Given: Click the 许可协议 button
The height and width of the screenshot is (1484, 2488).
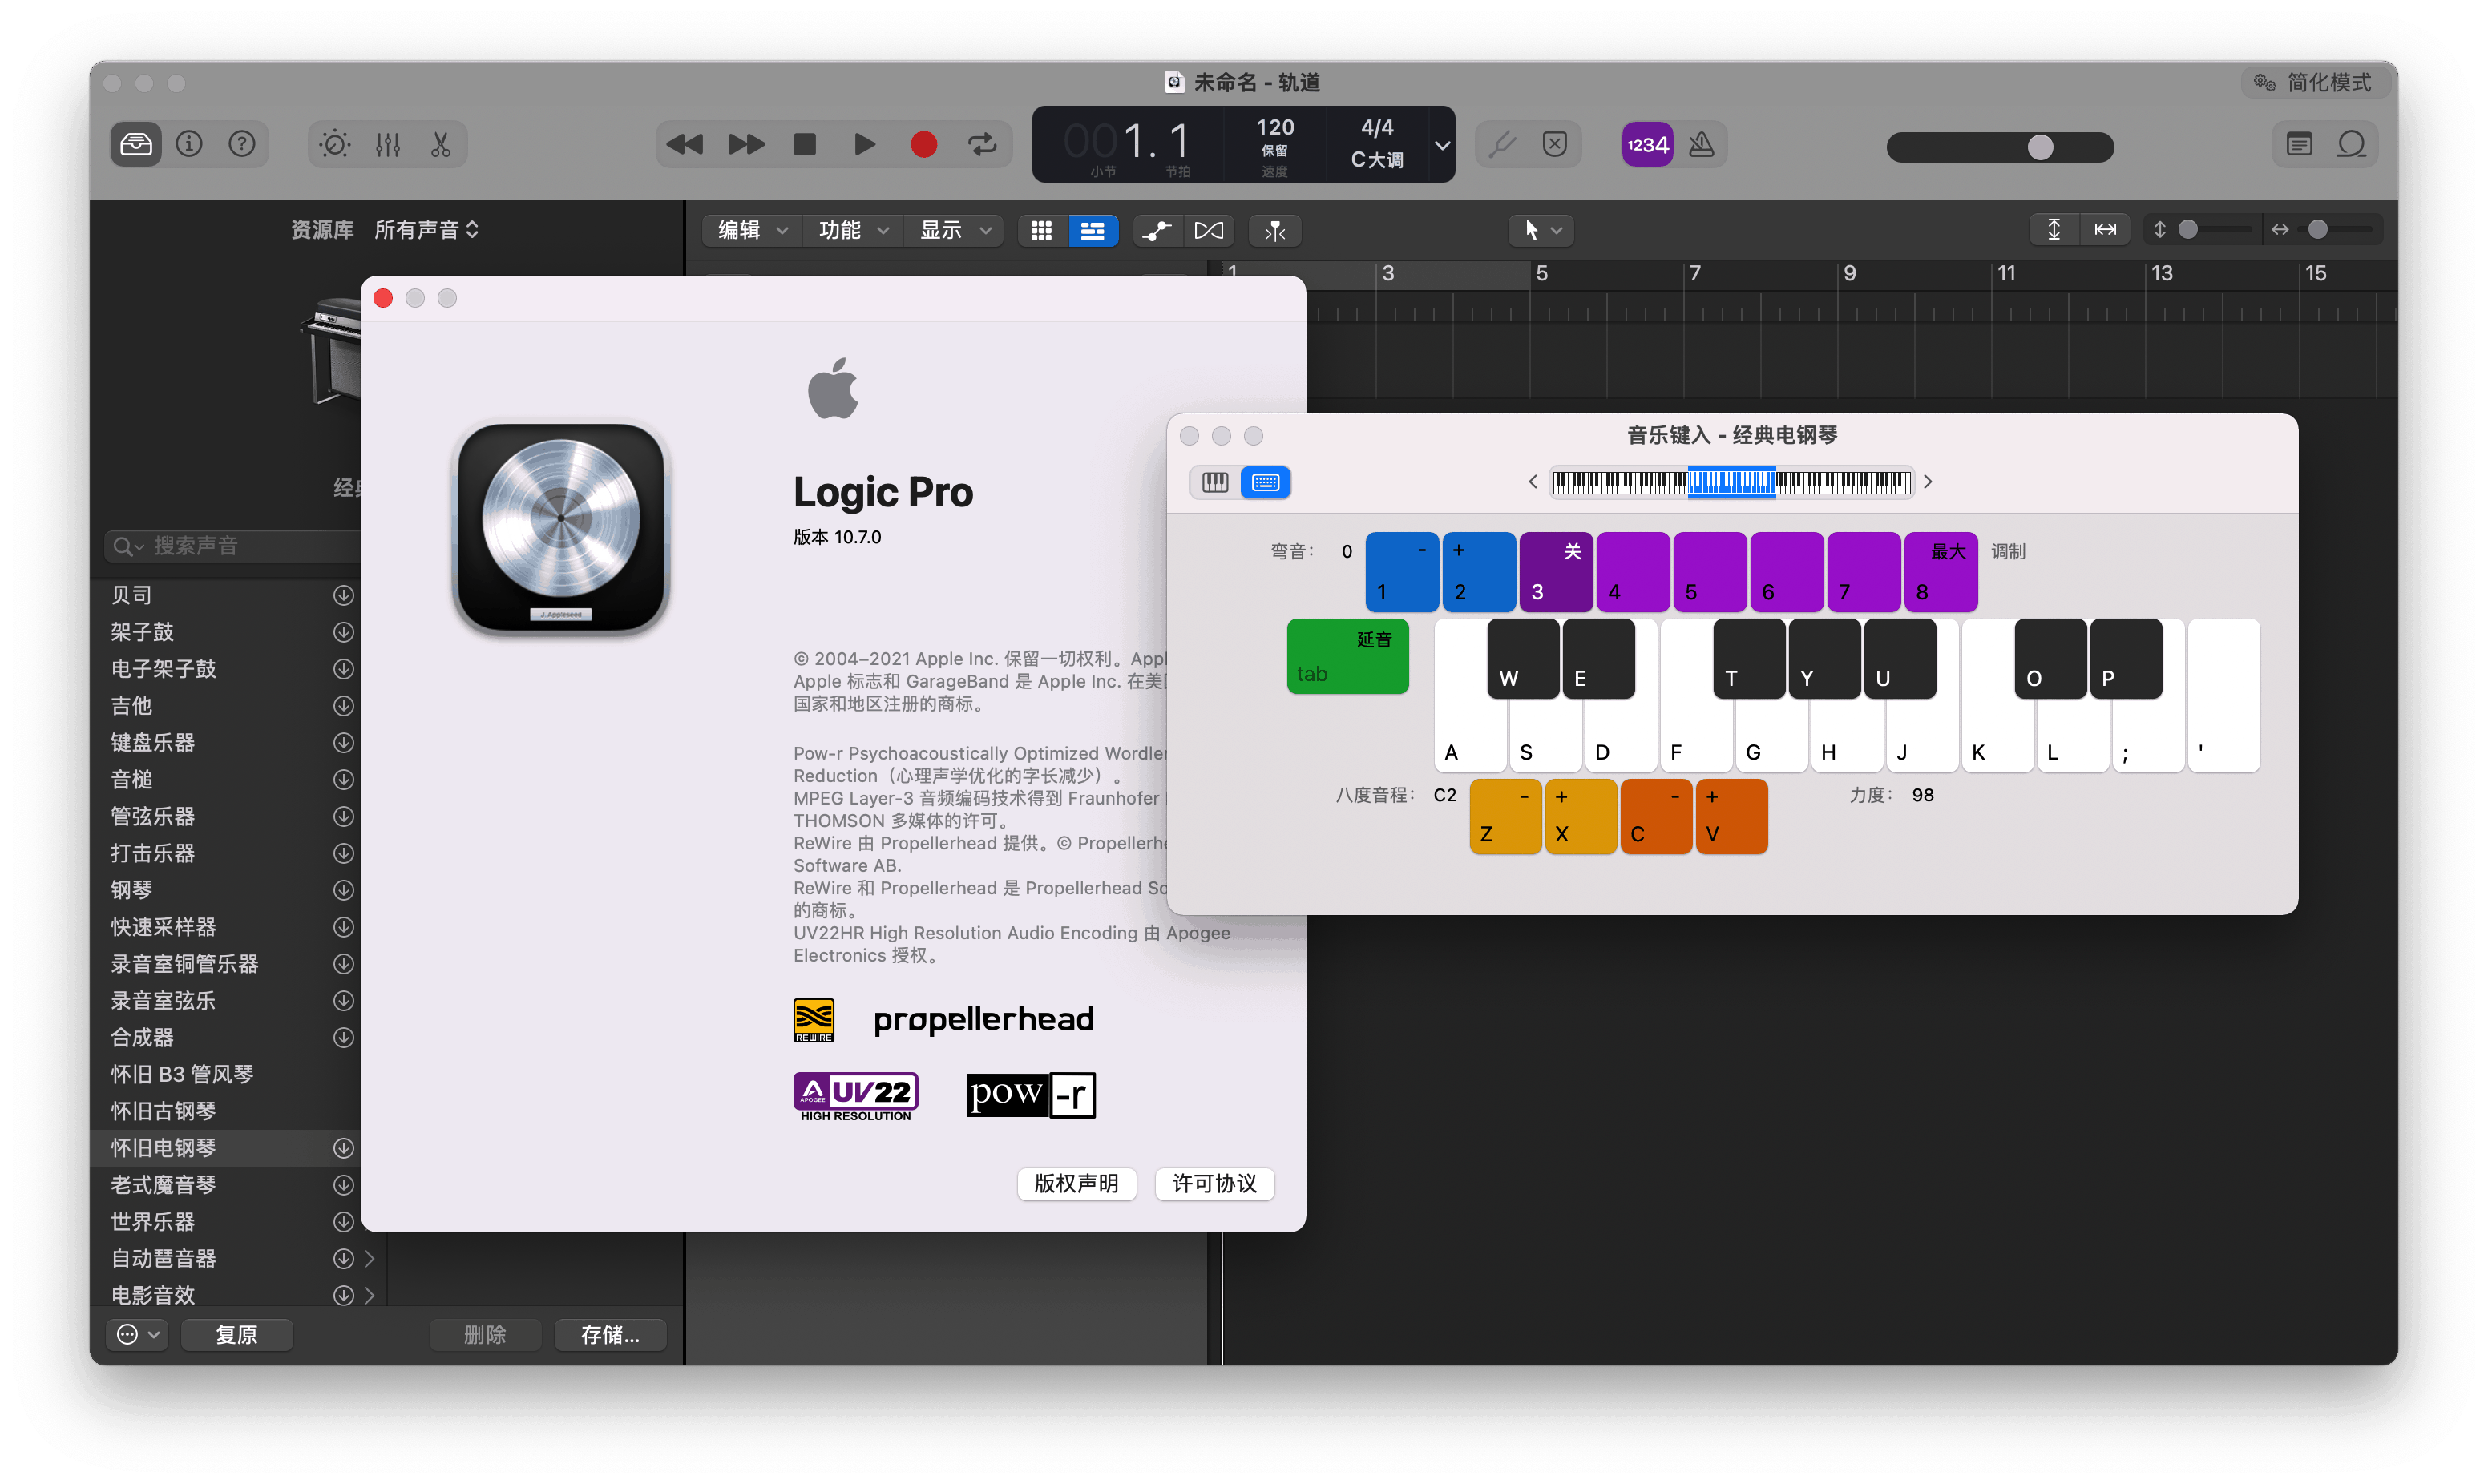Looking at the screenshot, I should [1214, 1183].
